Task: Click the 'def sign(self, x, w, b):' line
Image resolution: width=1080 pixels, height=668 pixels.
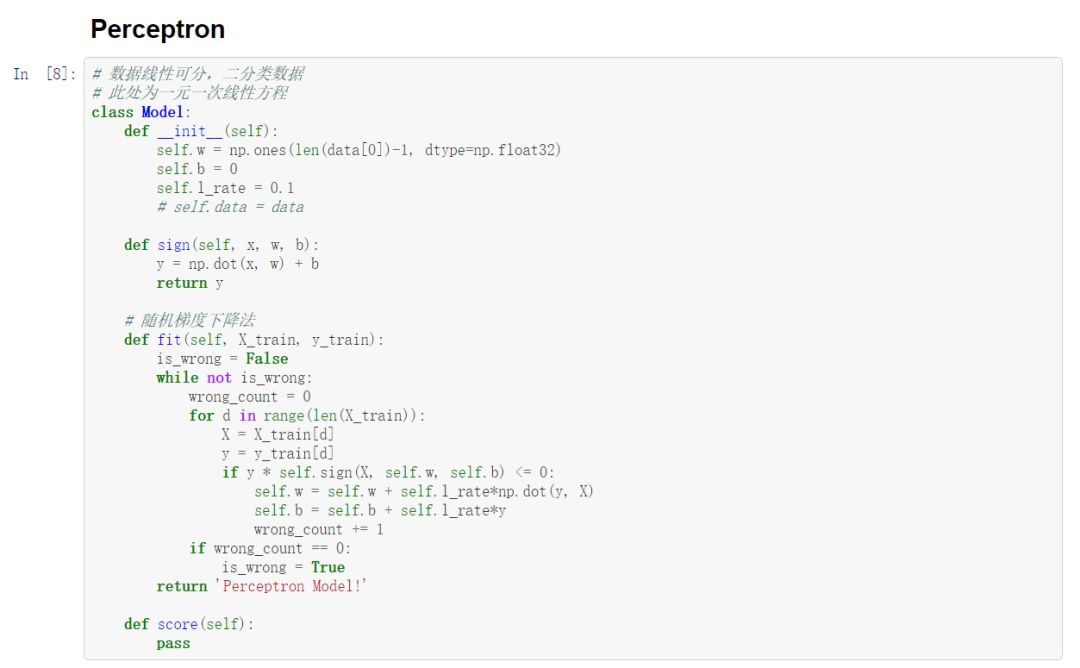Action: pyautogui.click(x=221, y=244)
